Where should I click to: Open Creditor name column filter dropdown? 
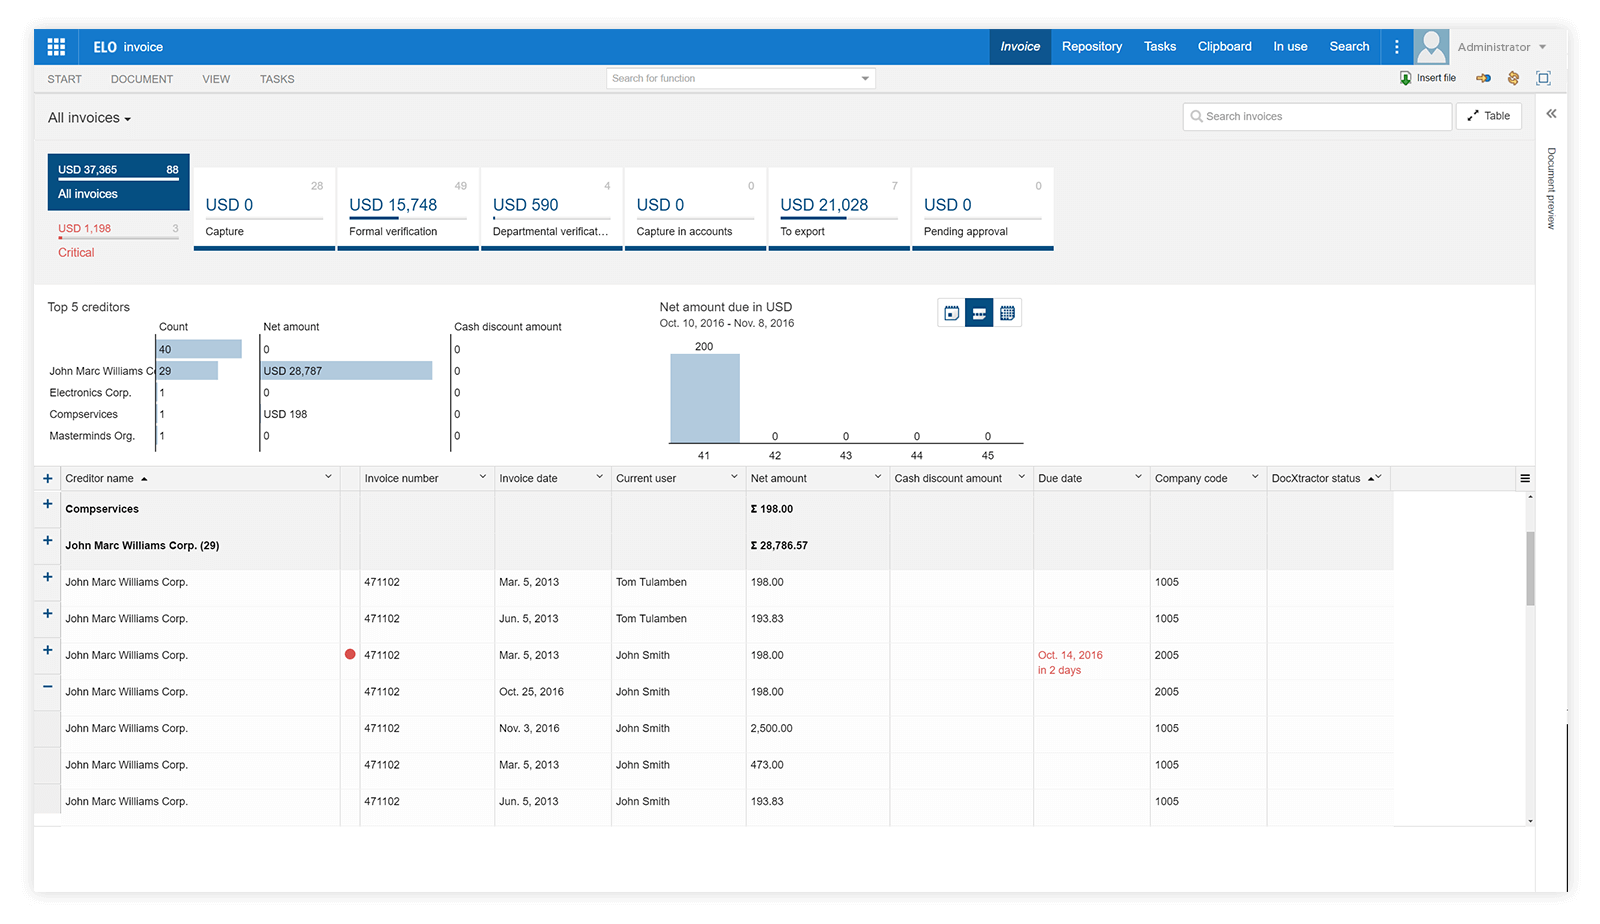(328, 477)
